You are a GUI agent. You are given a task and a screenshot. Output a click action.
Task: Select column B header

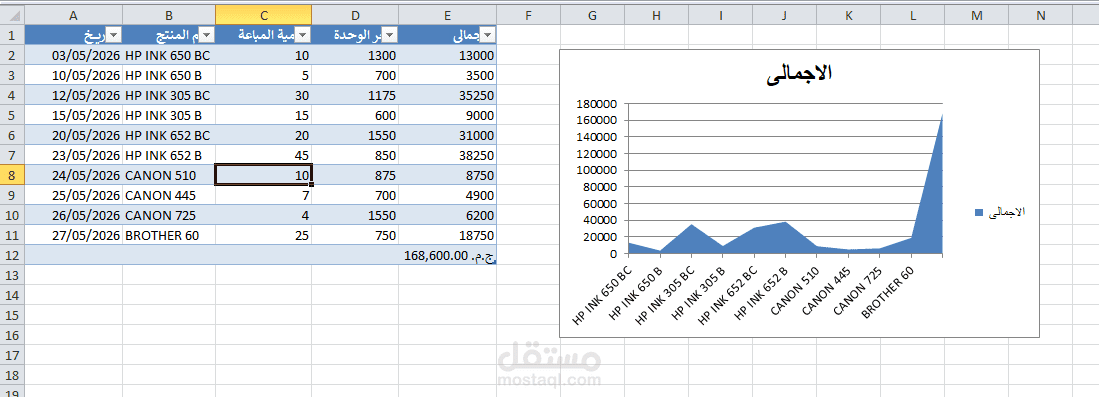pos(169,15)
